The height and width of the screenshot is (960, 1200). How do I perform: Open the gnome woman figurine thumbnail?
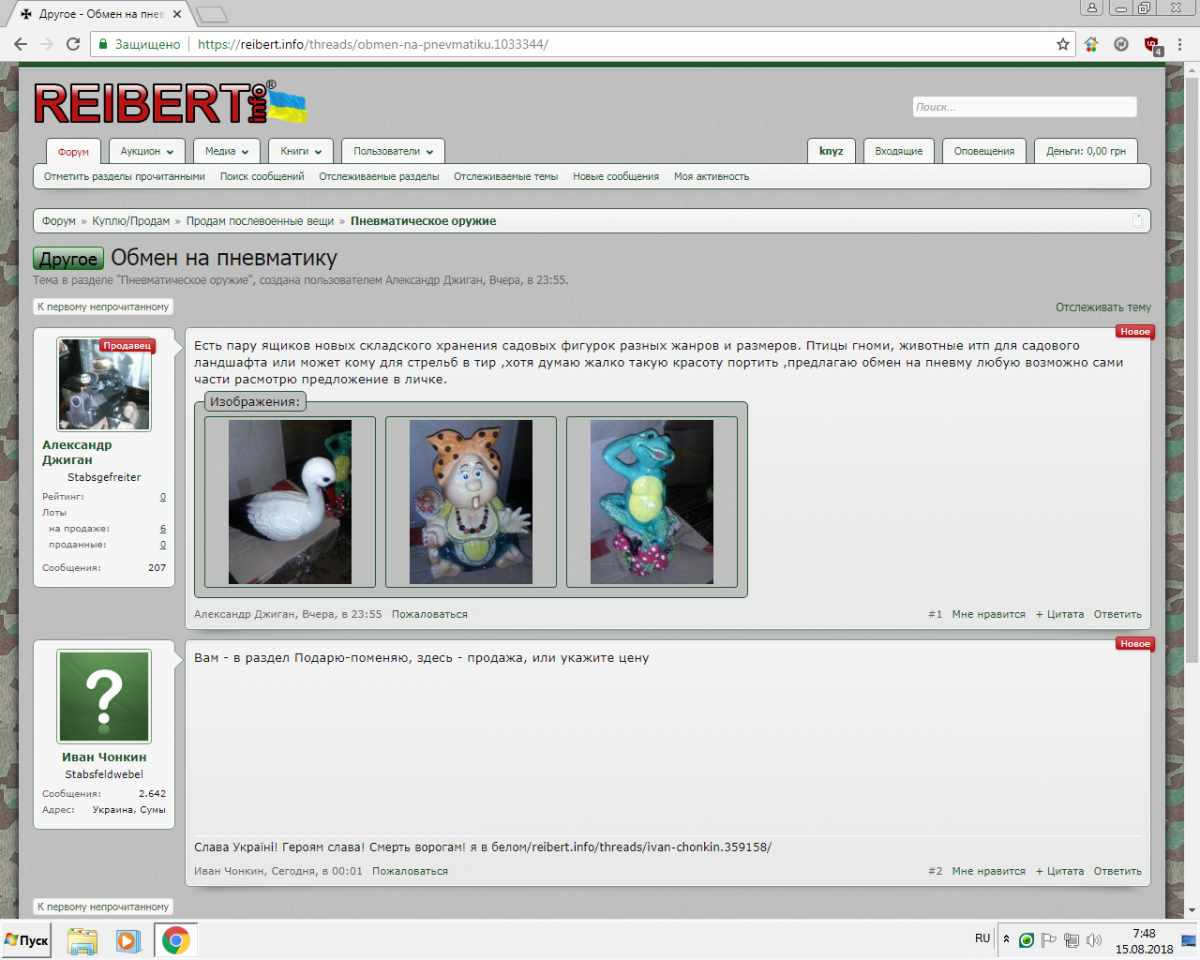pyautogui.click(x=471, y=502)
